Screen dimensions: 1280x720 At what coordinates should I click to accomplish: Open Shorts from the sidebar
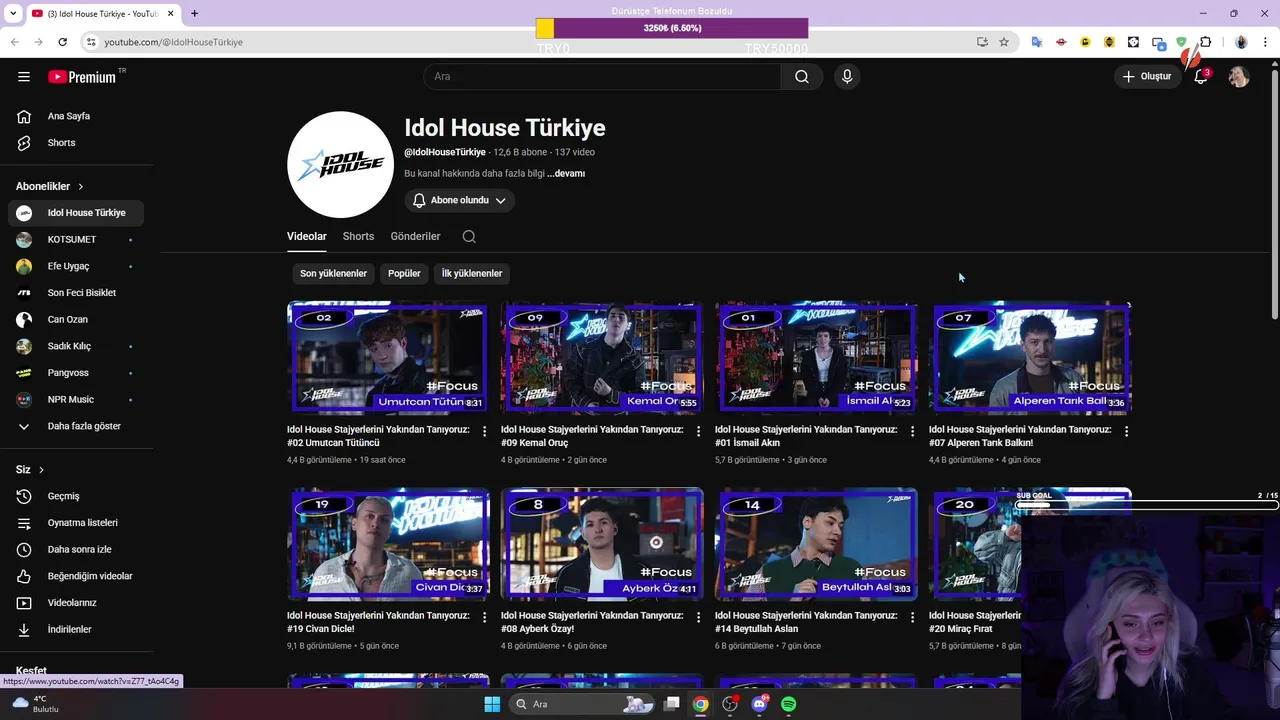pyautogui.click(x=75, y=143)
